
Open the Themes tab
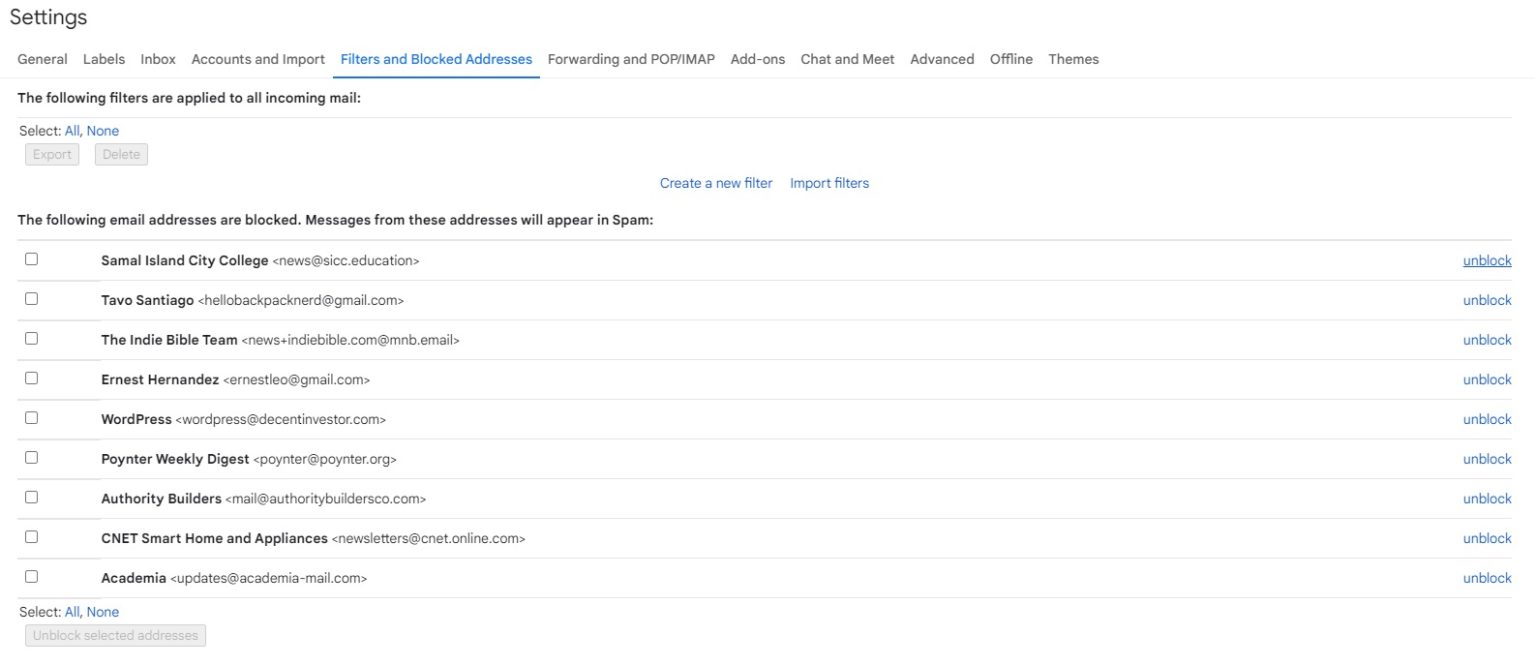1073,59
